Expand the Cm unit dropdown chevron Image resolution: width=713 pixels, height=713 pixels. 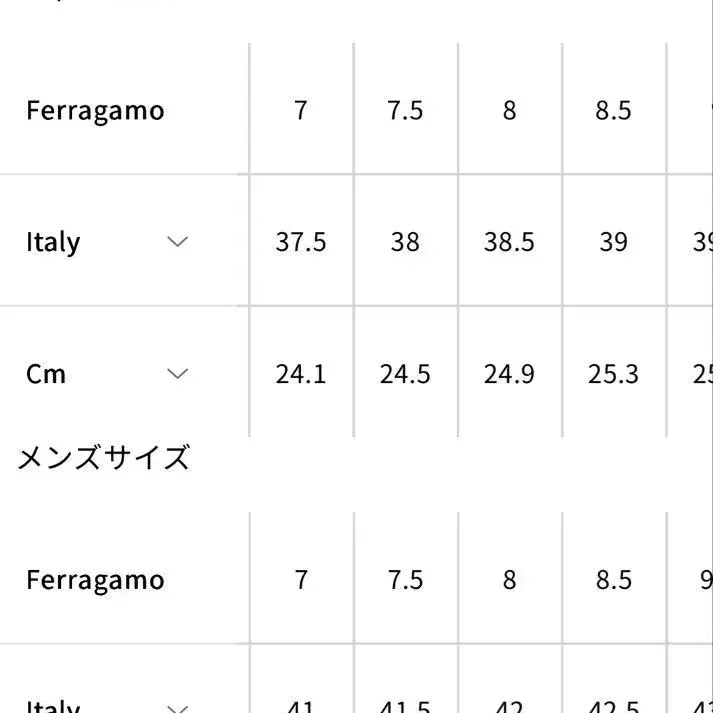click(x=177, y=373)
